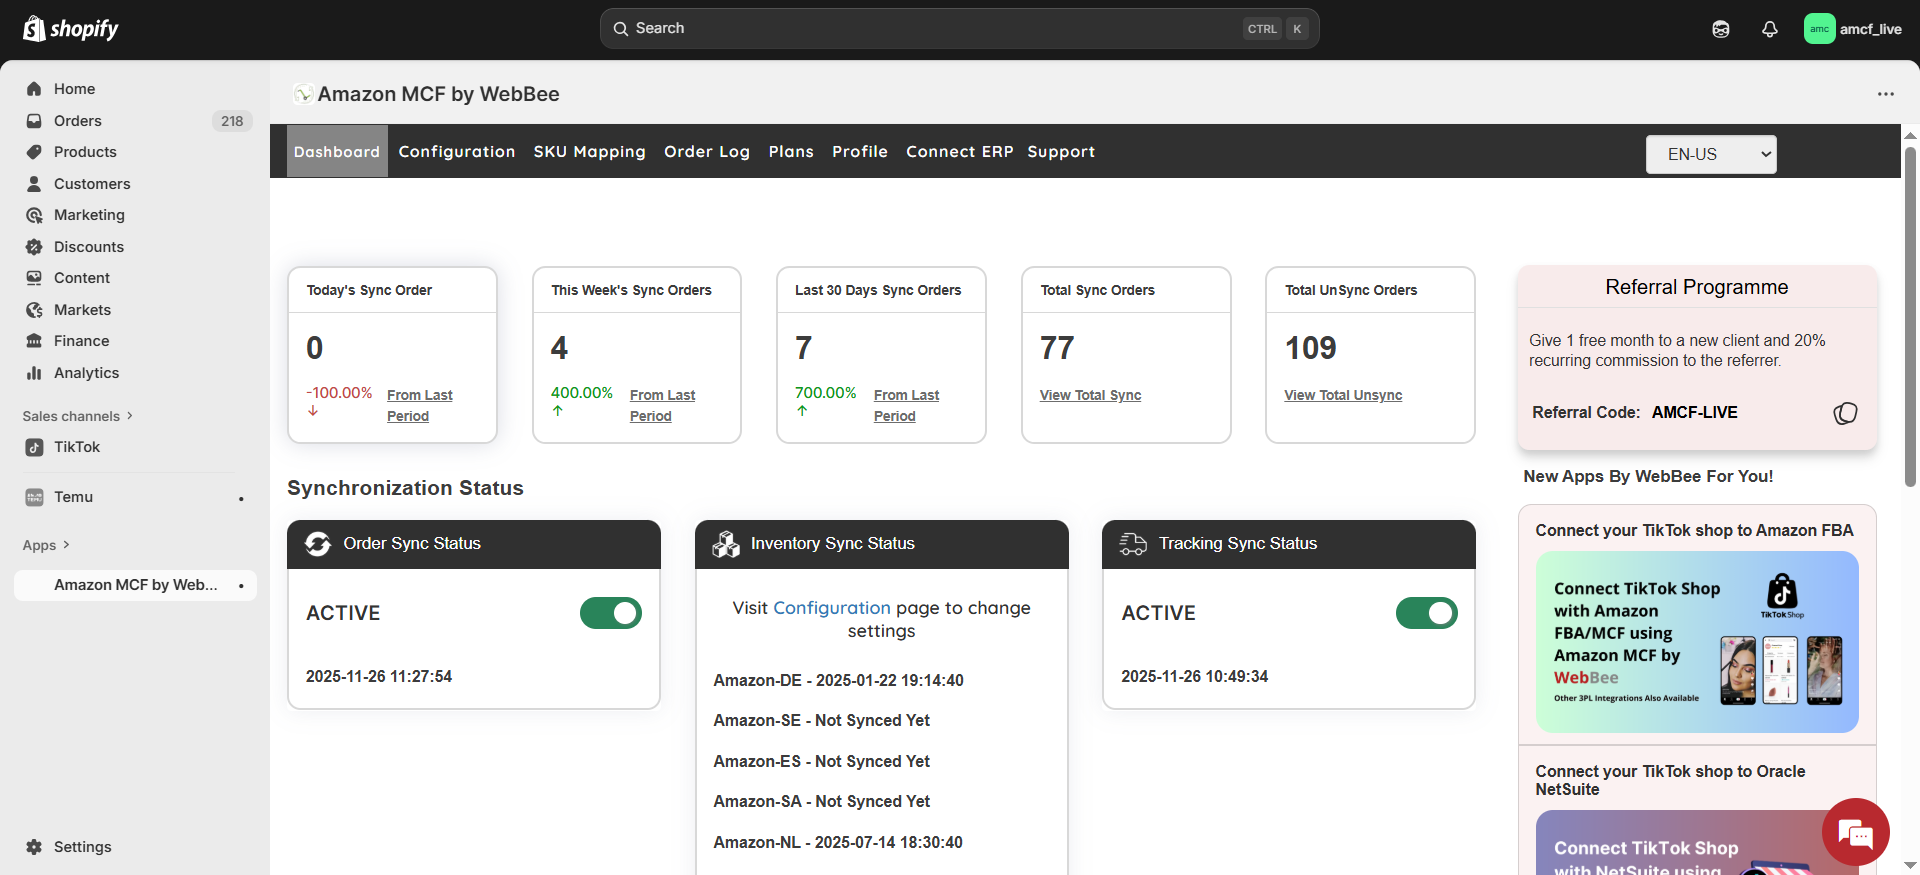Open TikTok sales channel
Viewport: 1920px width, 875px height.
click(77, 447)
